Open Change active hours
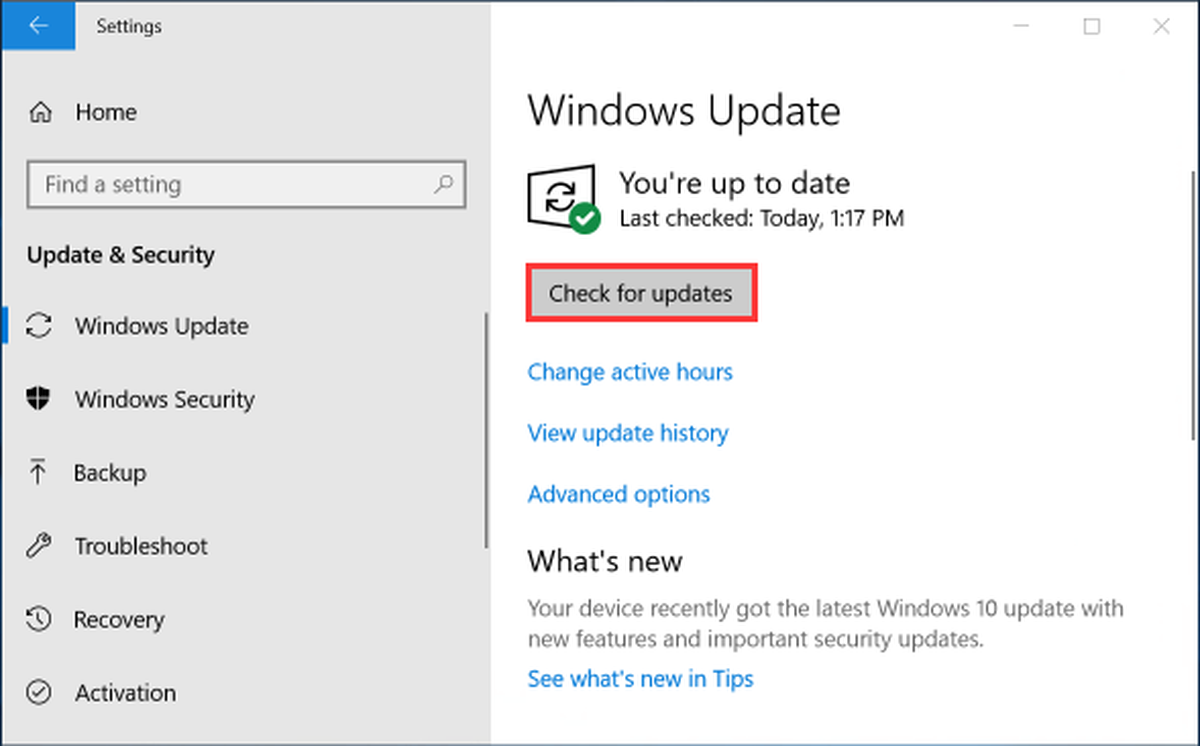This screenshot has width=1200, height=746. point(630,372)
